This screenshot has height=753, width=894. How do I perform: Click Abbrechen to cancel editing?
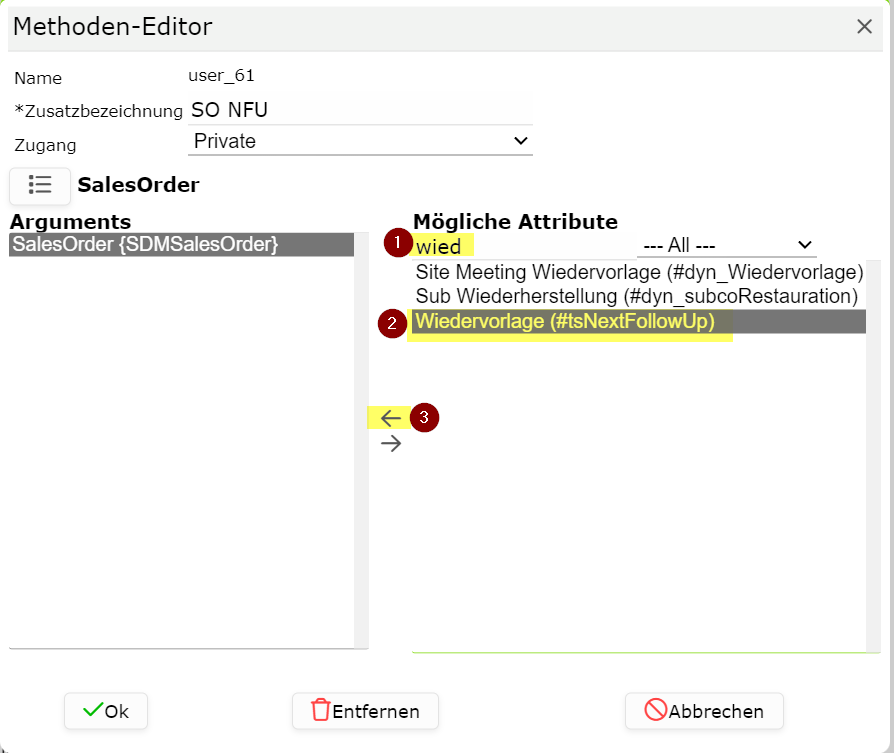[704, 711]
